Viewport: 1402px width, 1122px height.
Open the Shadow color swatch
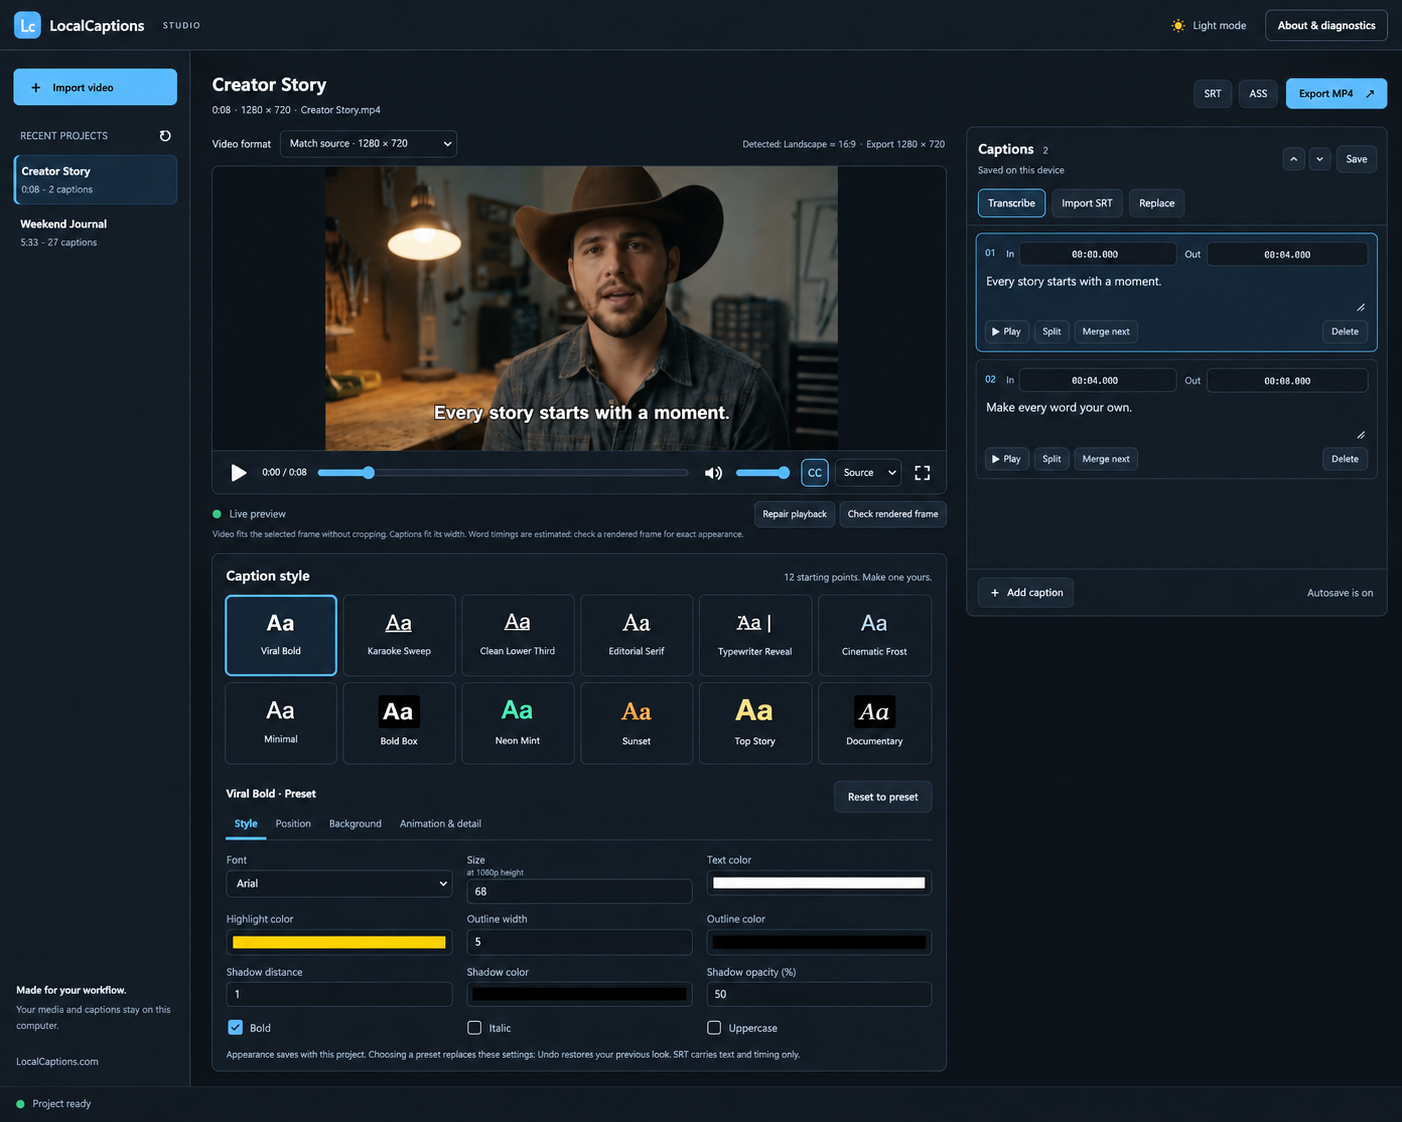pyautogui.click(x=579, y=994)
